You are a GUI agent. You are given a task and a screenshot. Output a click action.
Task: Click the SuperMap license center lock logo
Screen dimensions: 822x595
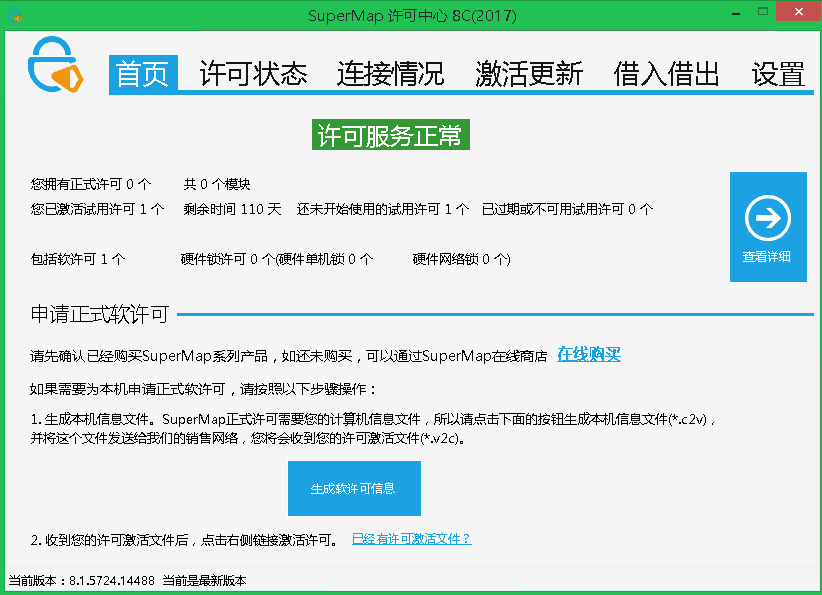[55, 64]
